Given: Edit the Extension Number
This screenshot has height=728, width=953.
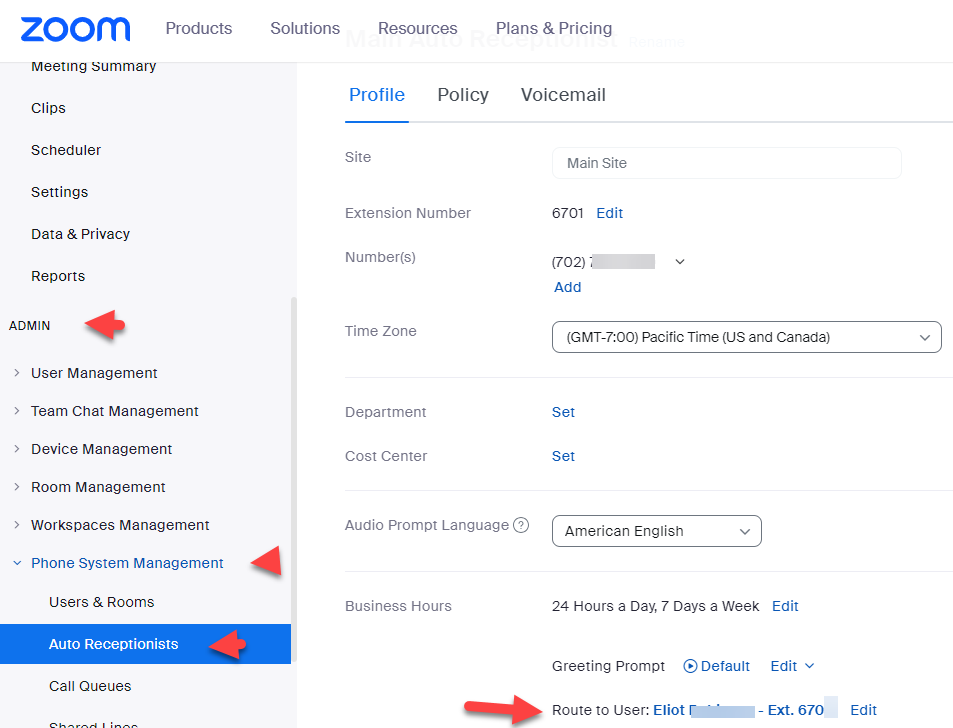Looking at the screenshot, I should coord(609,213).
